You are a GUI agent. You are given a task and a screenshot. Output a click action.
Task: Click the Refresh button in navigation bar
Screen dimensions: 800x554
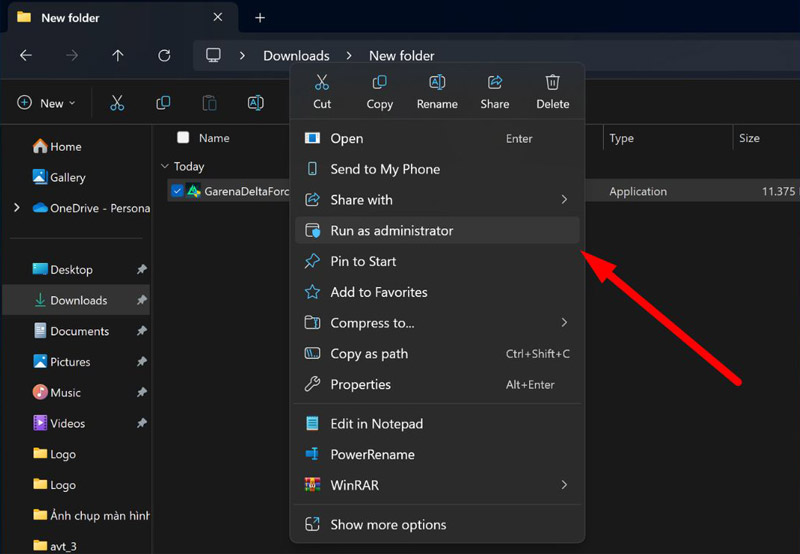click(x=164, y=56)
